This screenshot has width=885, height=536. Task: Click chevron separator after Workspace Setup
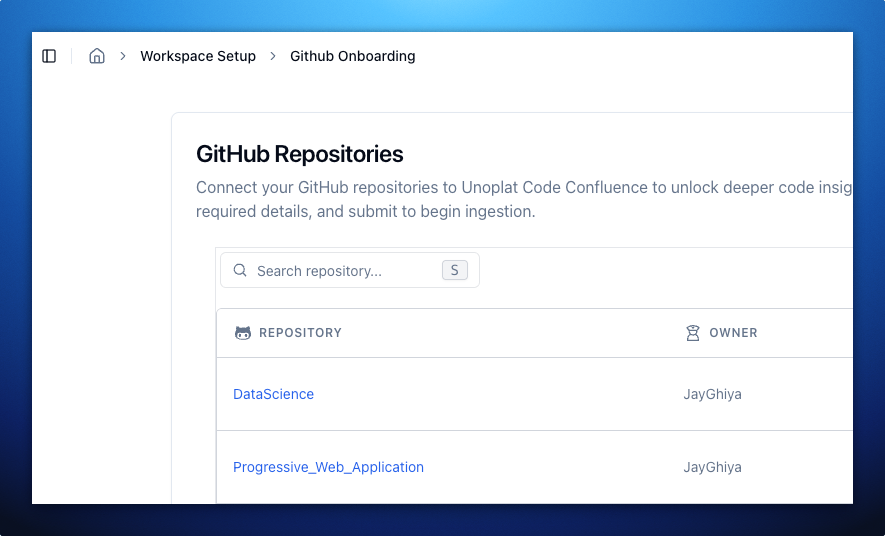pyautogui.click(x=273, y=56)
